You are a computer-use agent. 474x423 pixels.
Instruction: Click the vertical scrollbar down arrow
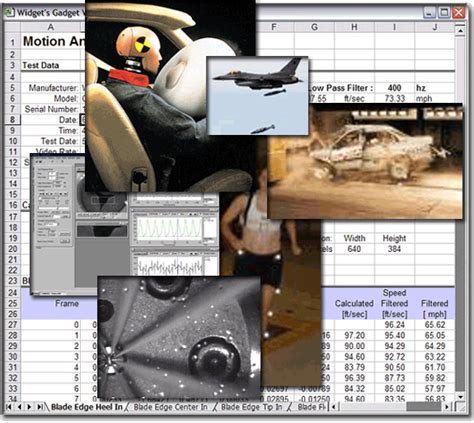[x=460, y=397]
